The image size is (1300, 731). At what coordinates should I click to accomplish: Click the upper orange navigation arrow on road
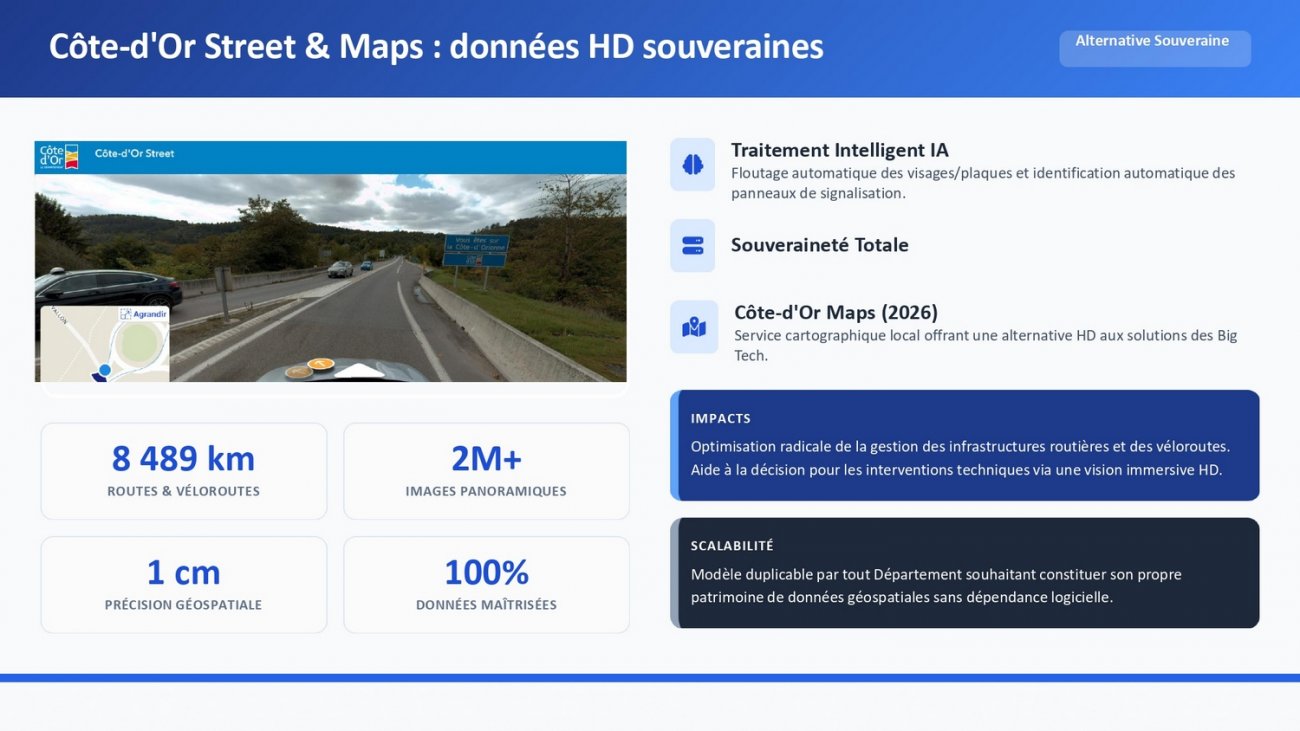point(320,364)
